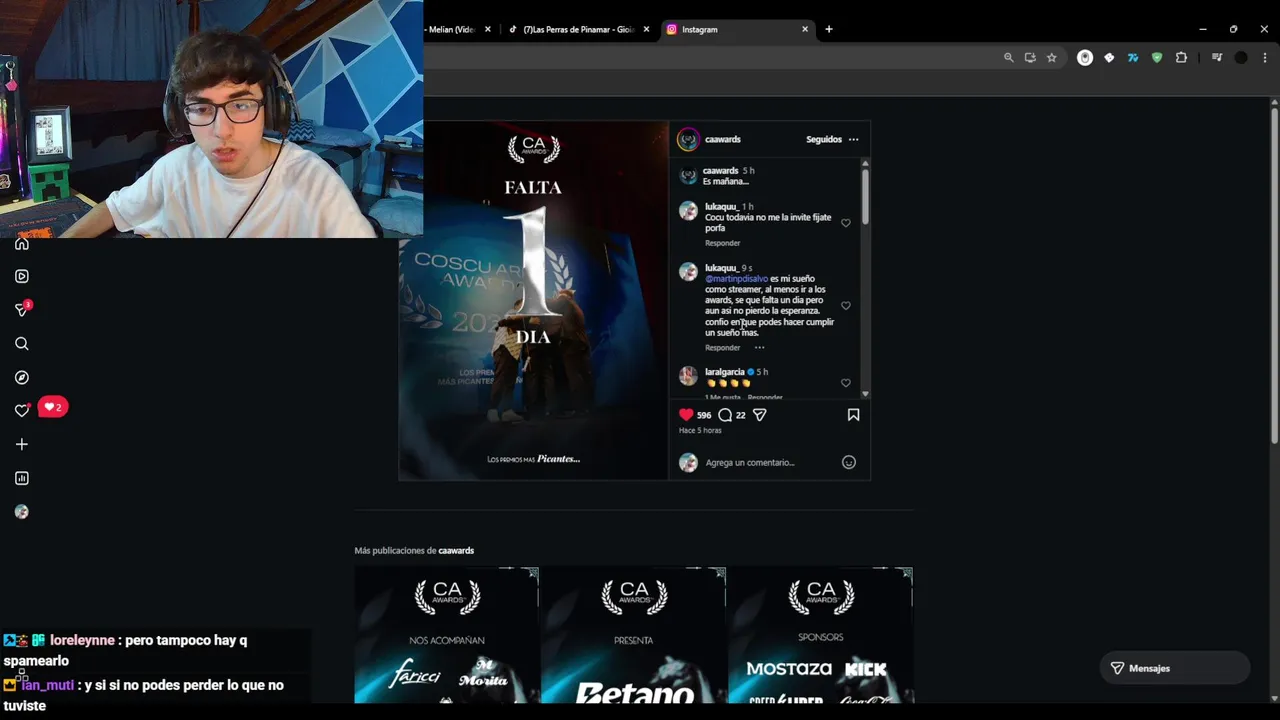Open the media control playlist icon
This screenshot has width=1280, height=720.
click(x=1216, y=58)
